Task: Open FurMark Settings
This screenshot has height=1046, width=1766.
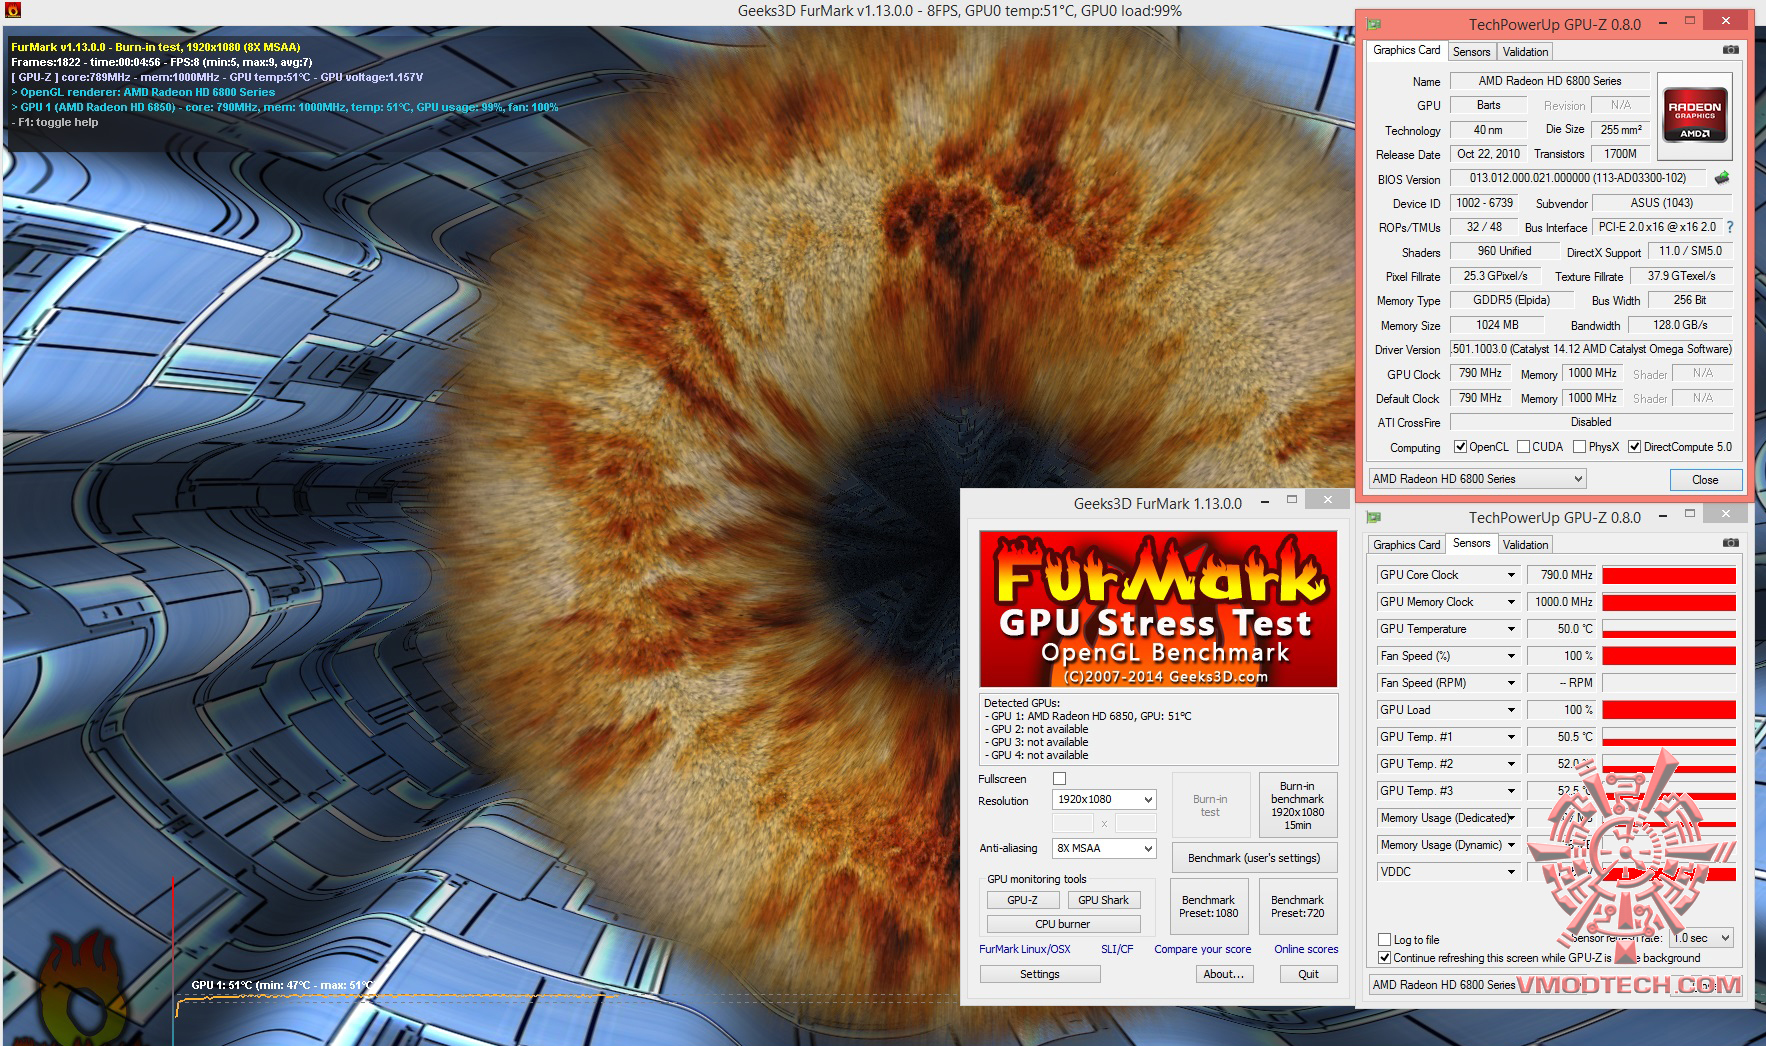Action: [x=1040, y=974]
